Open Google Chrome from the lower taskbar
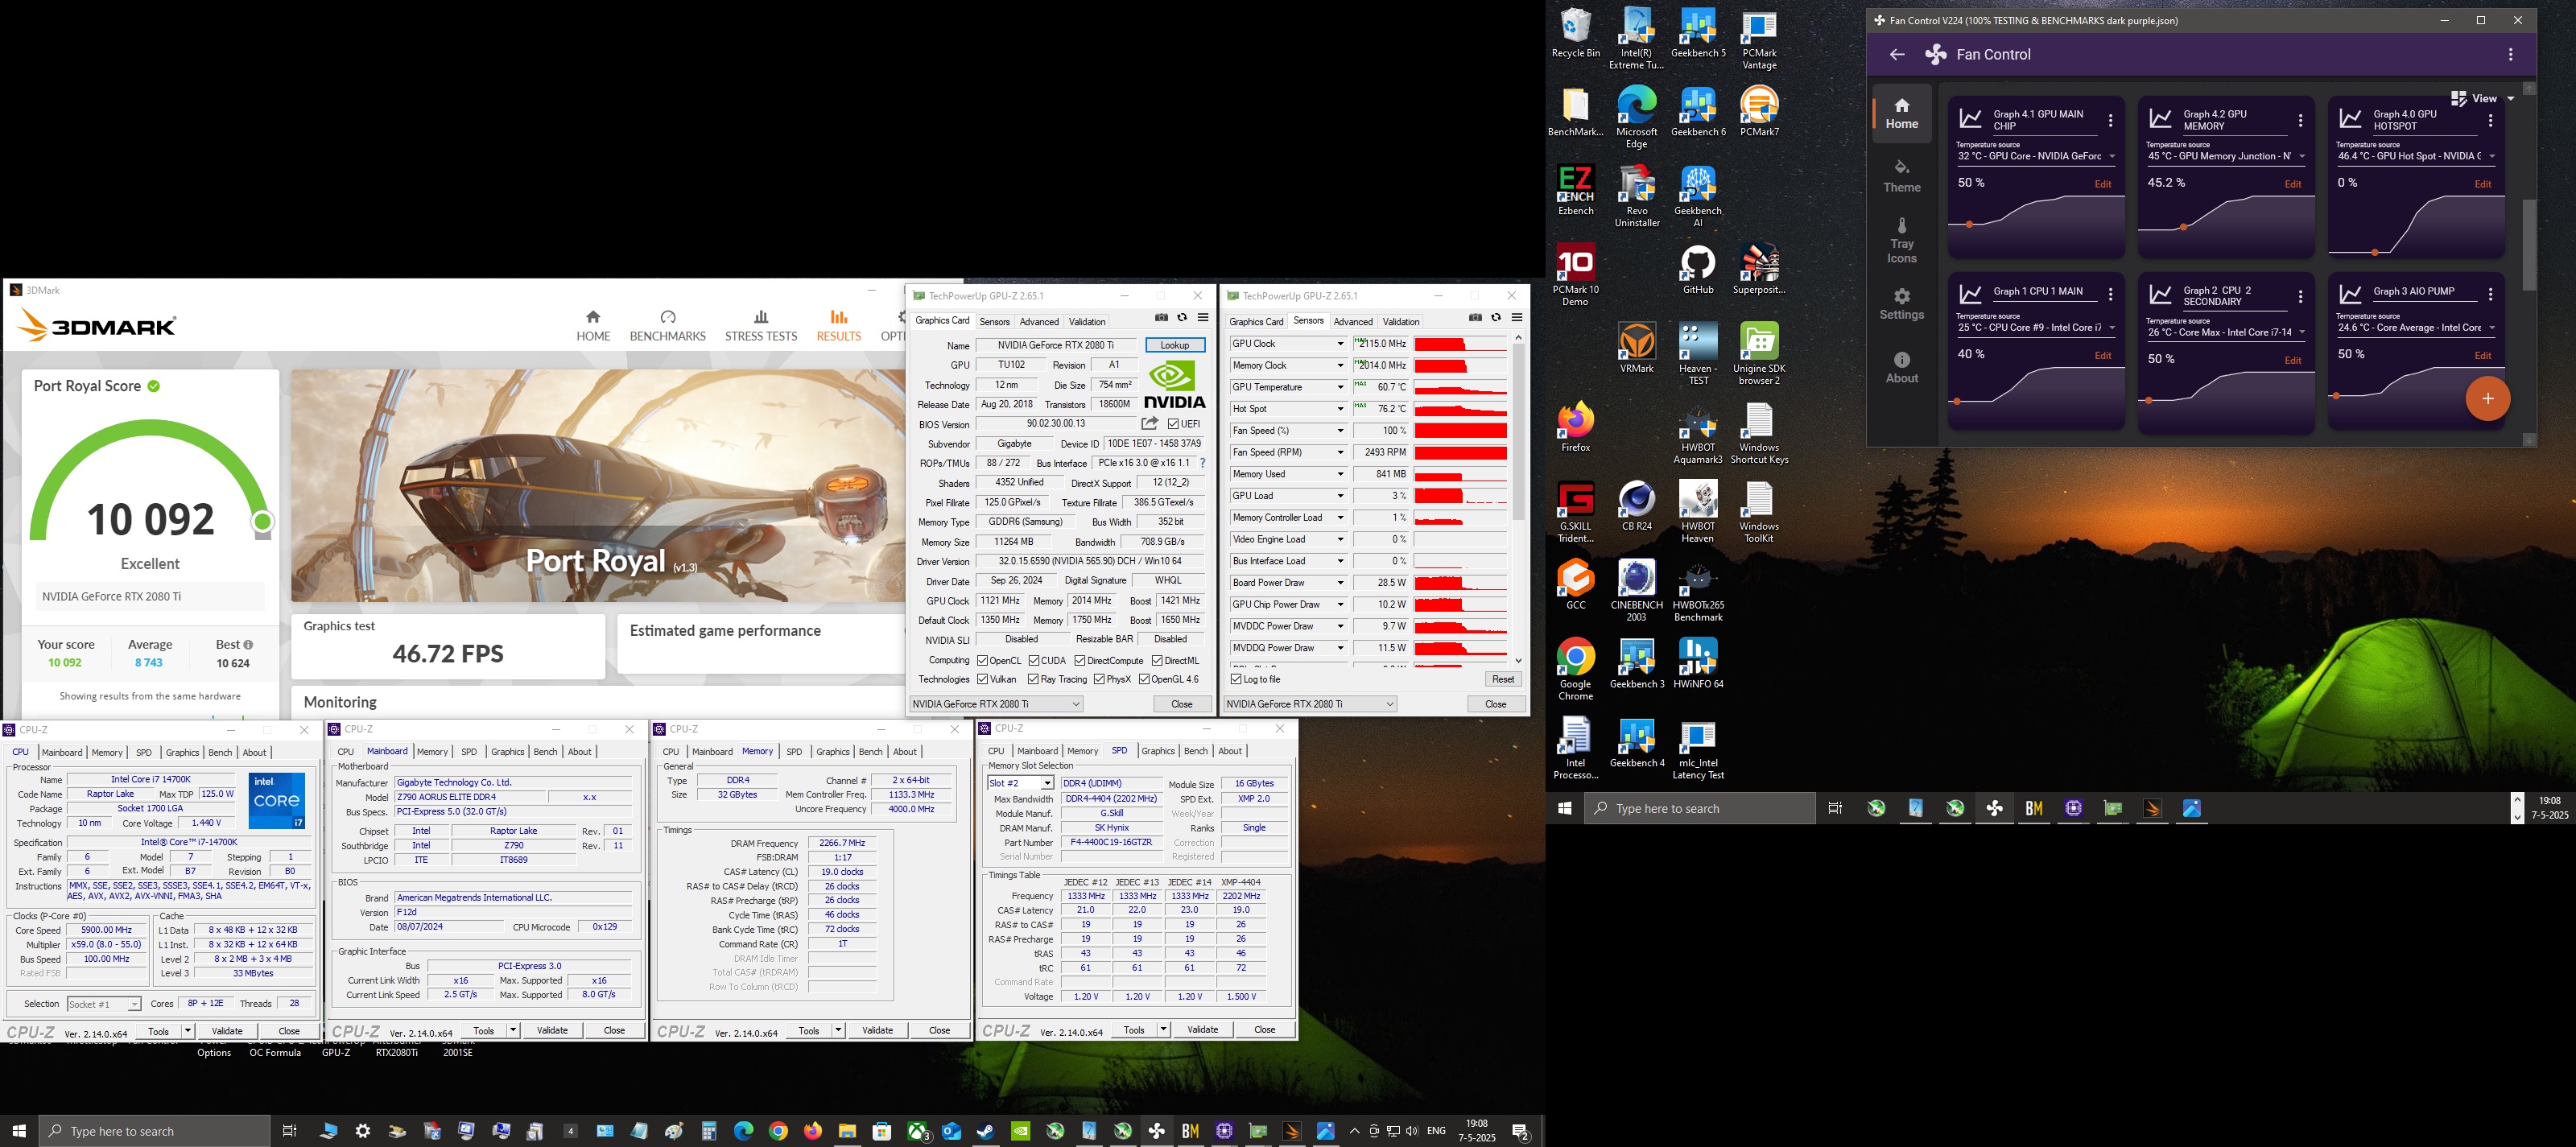2576x1147 pixels. [x=778, y=1131]
